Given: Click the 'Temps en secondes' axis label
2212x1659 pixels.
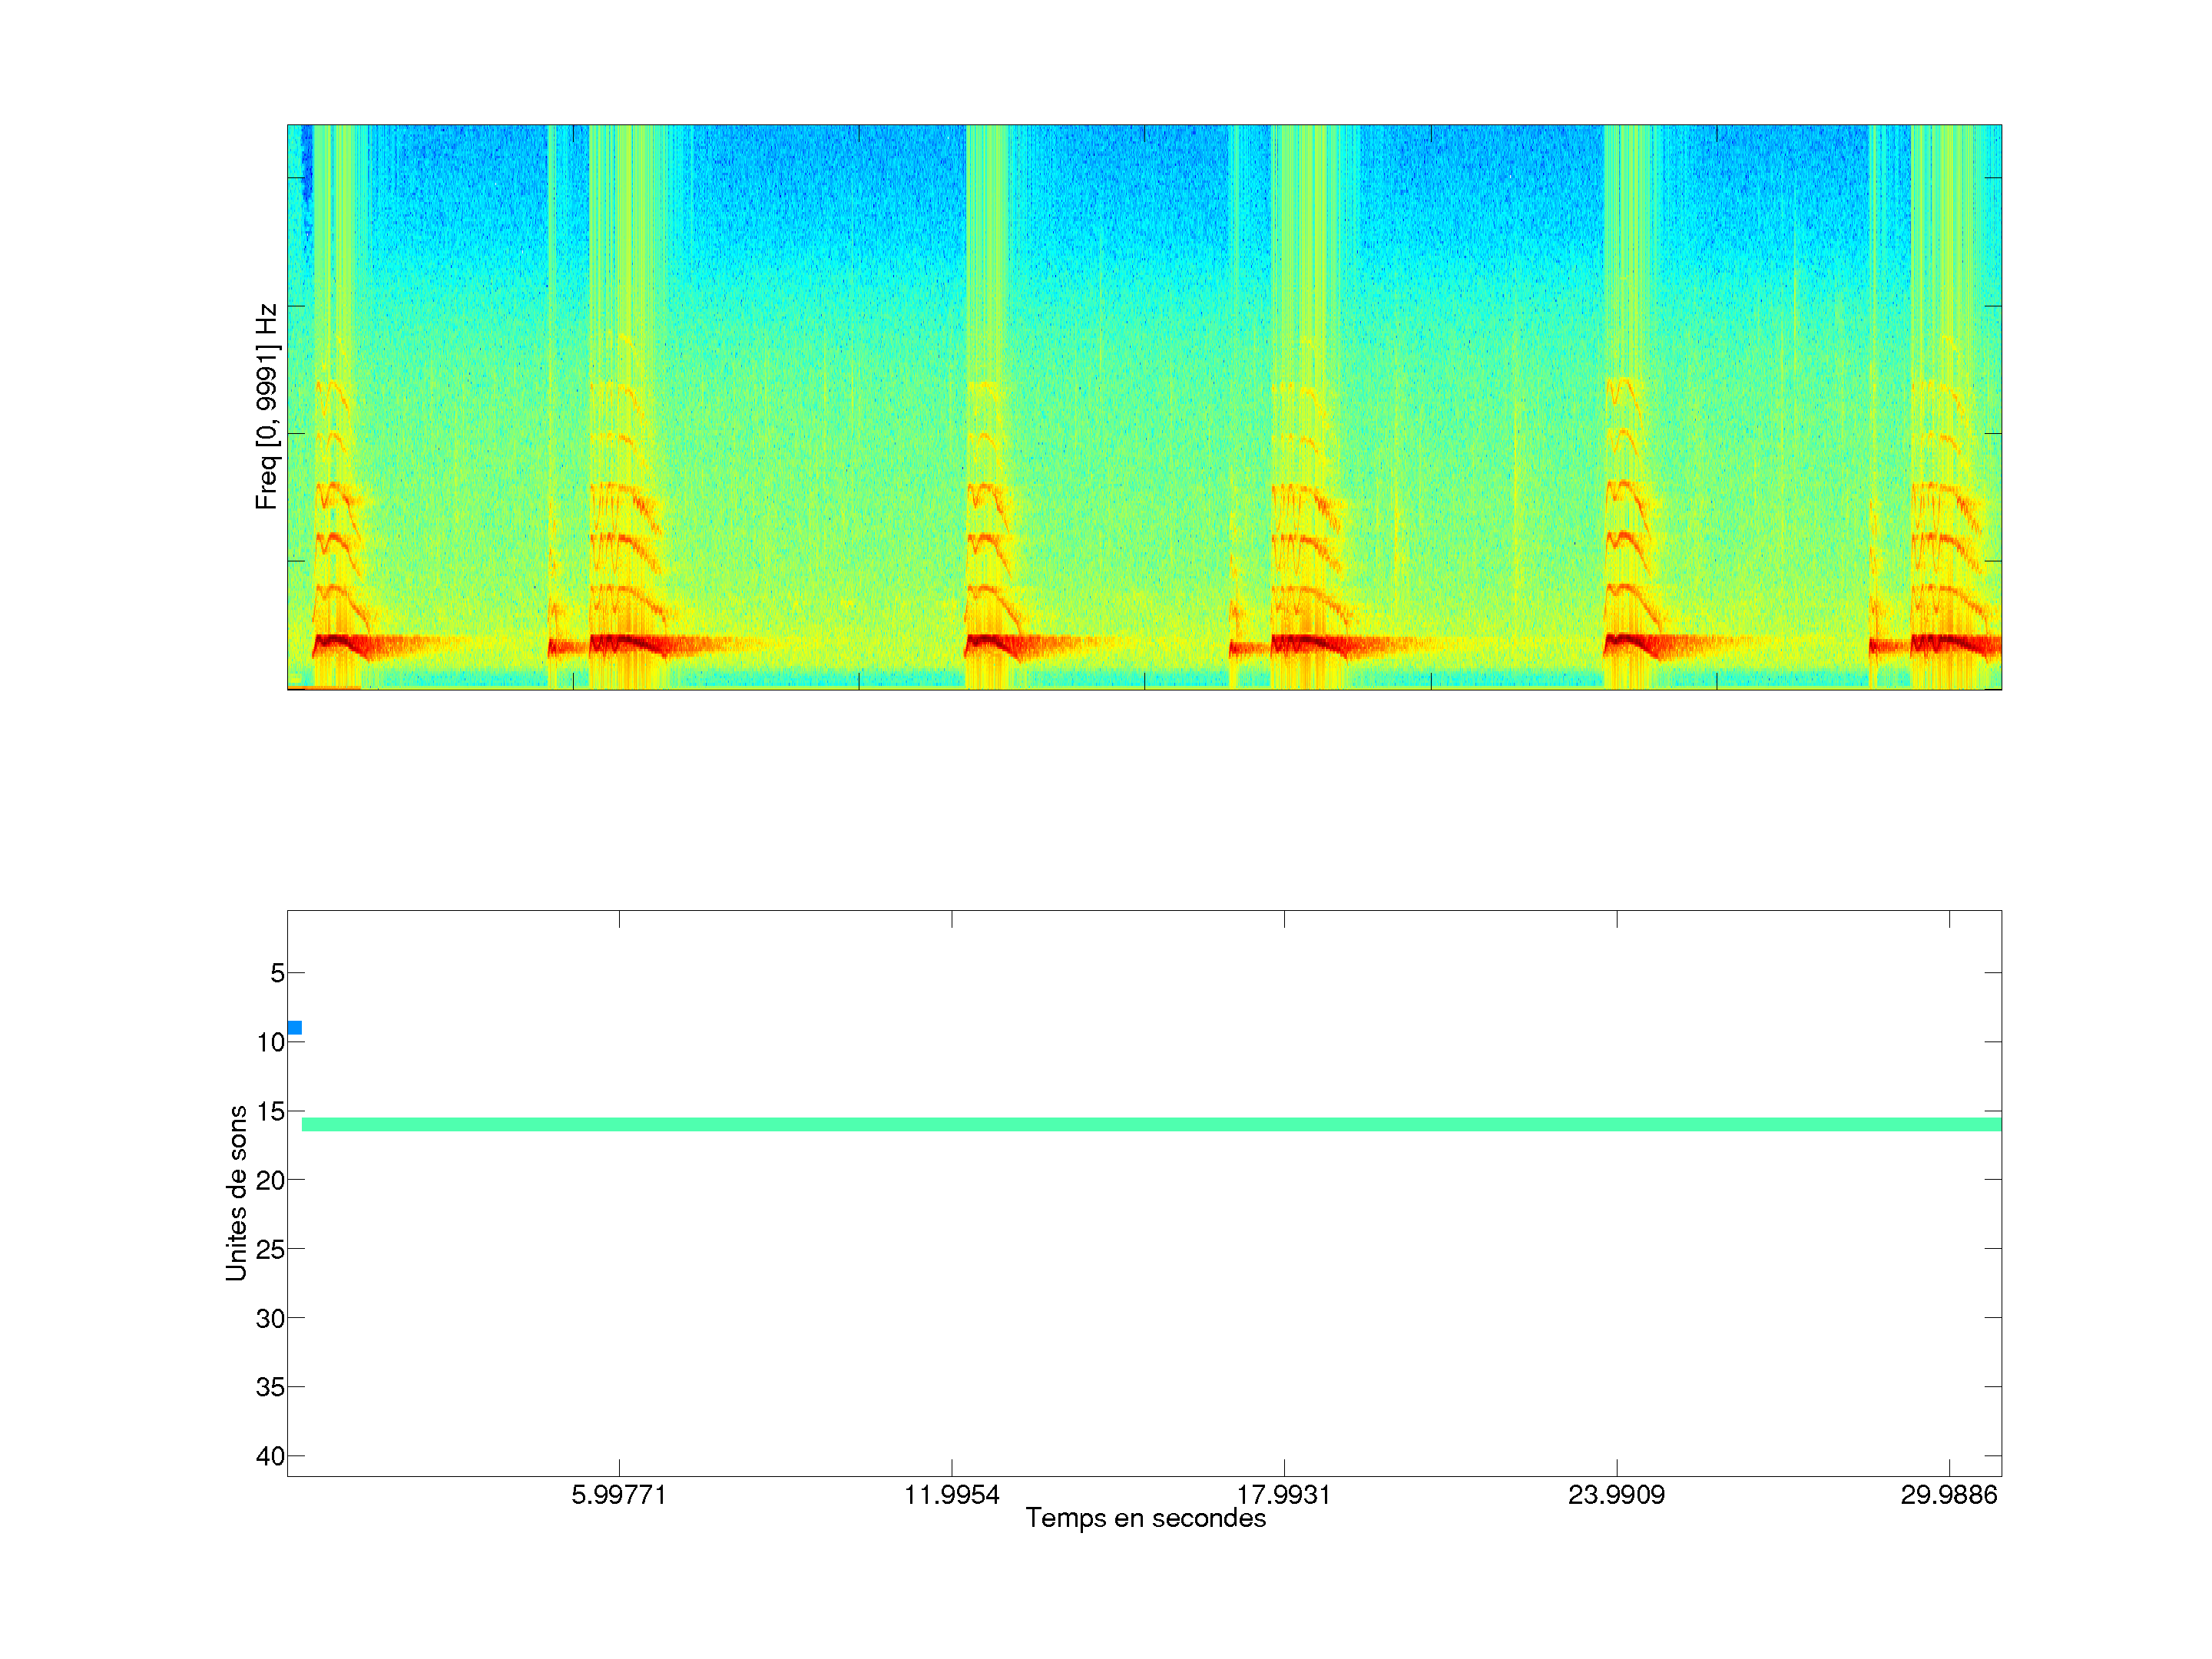Looking at the screenshot, I should (x=1145, y=1518).
